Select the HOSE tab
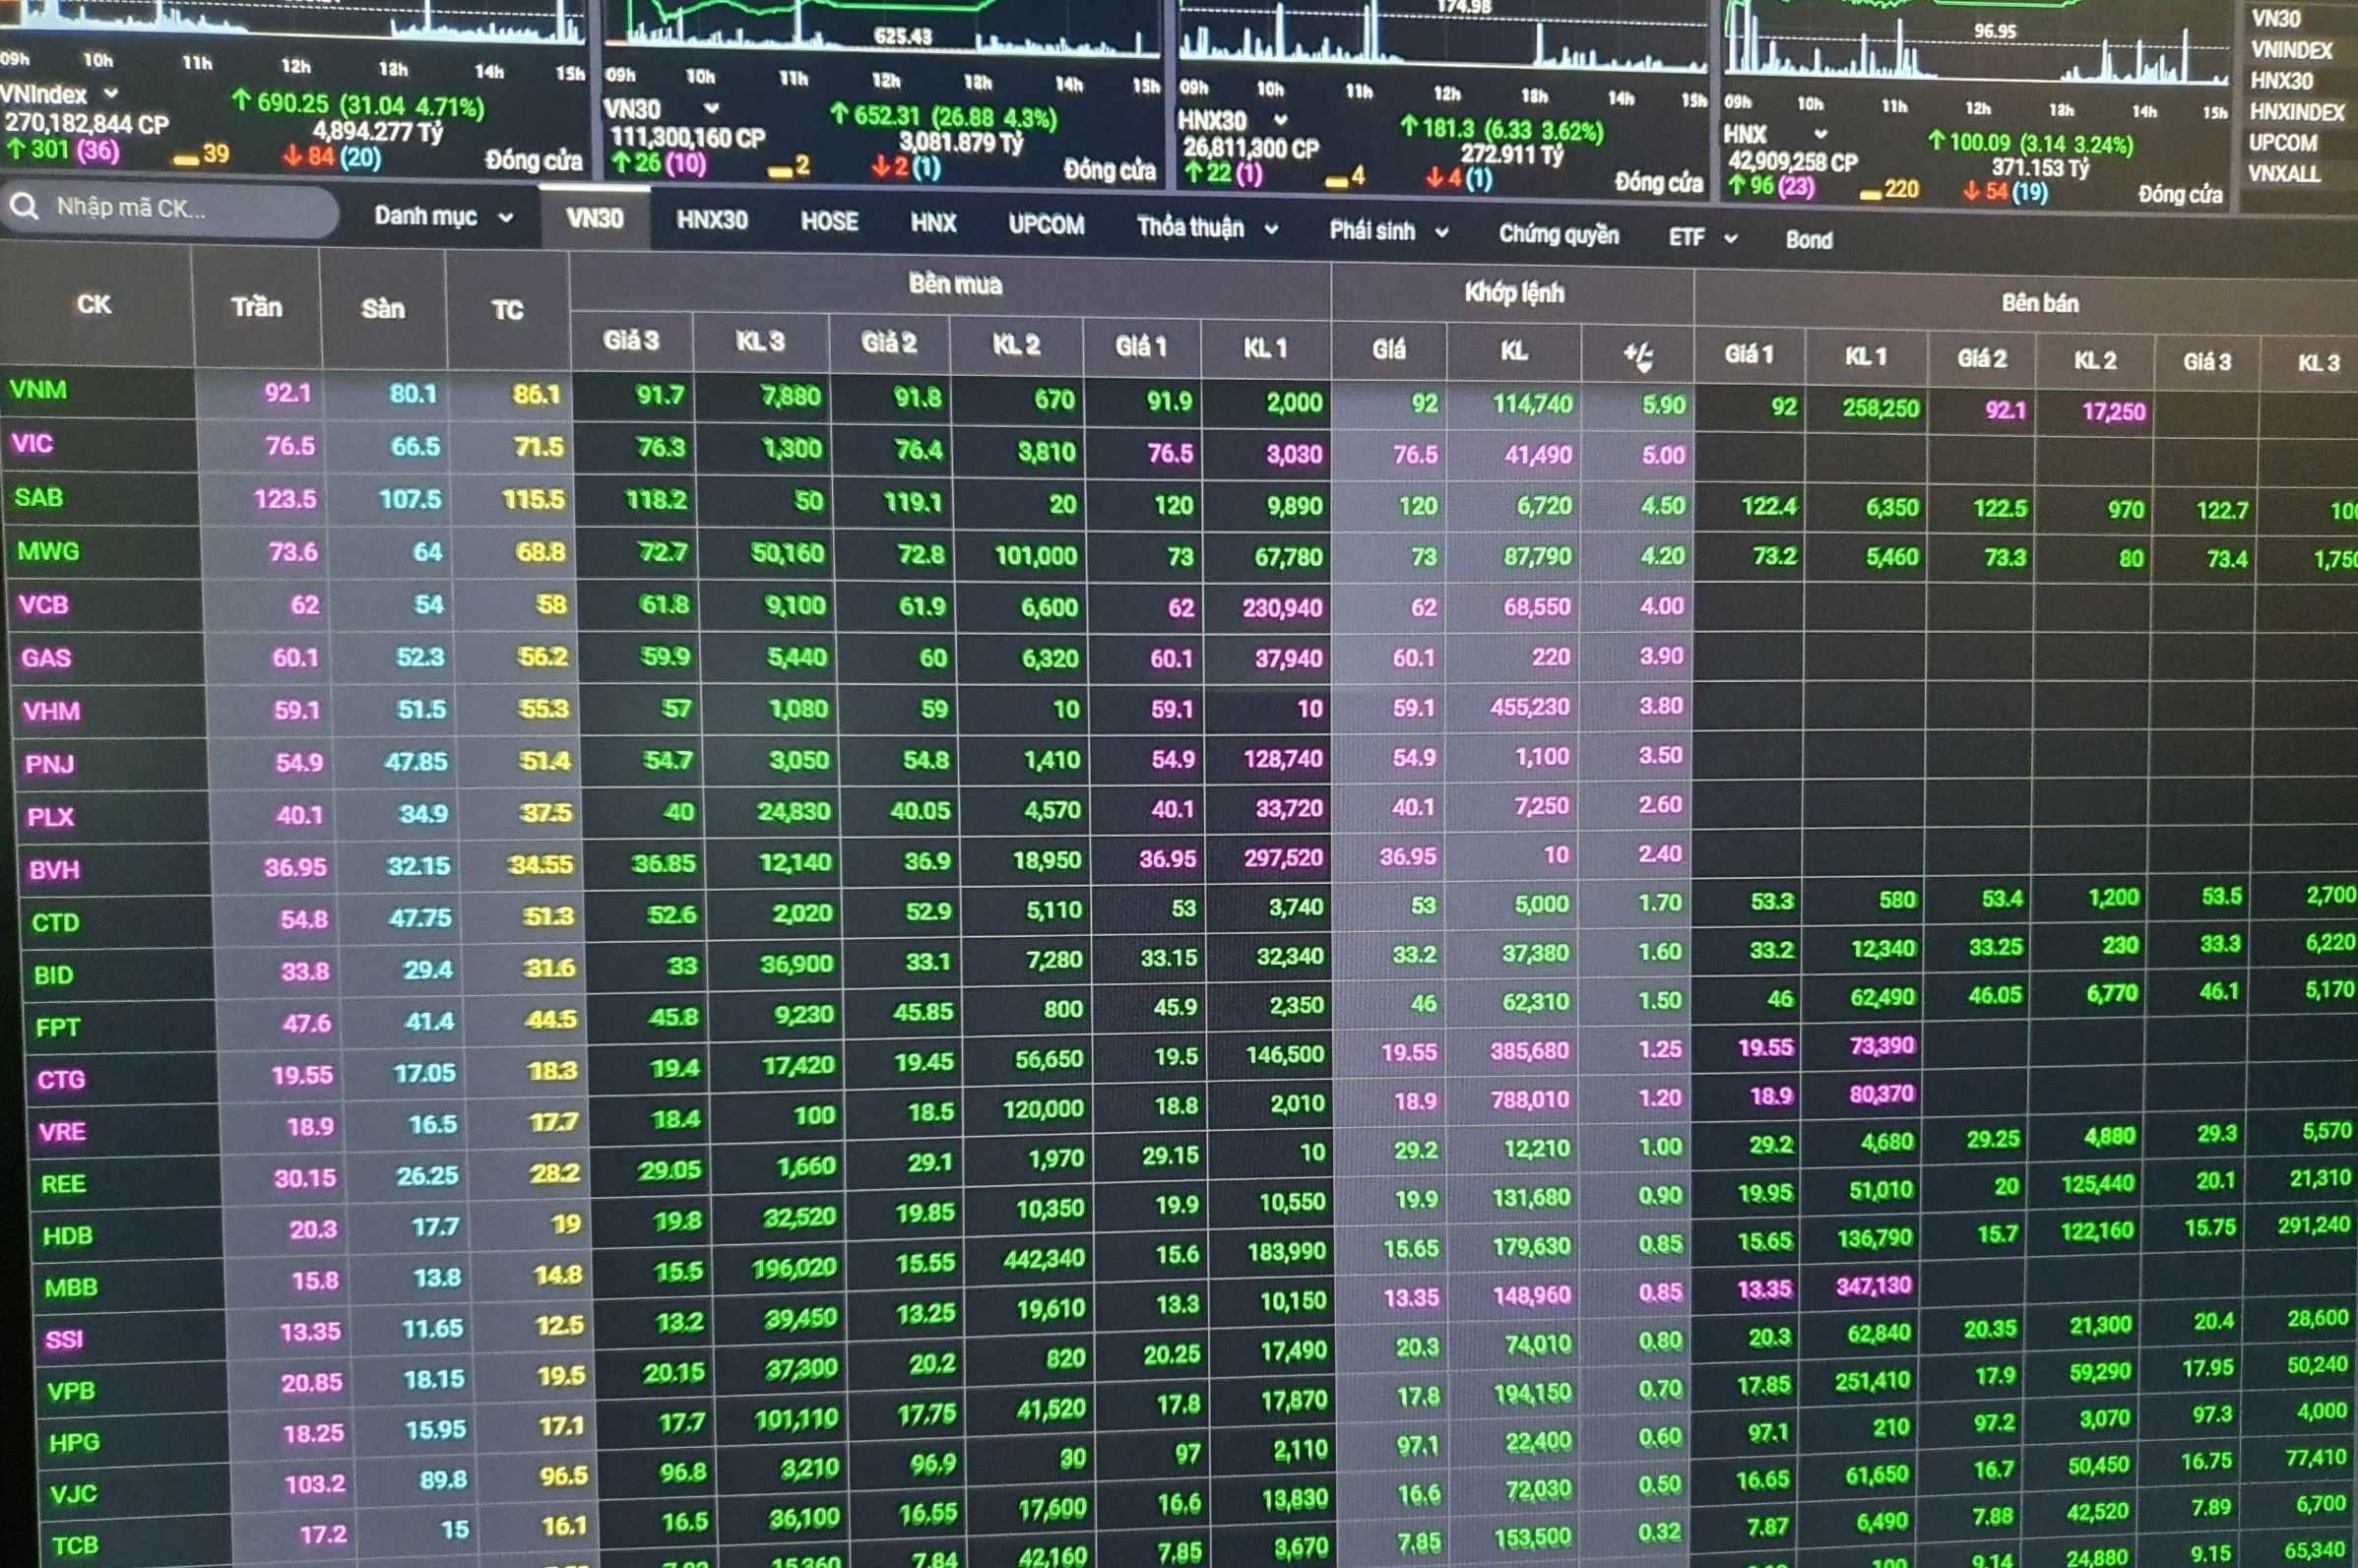The image size is (2358, 1568). point(829,222)
